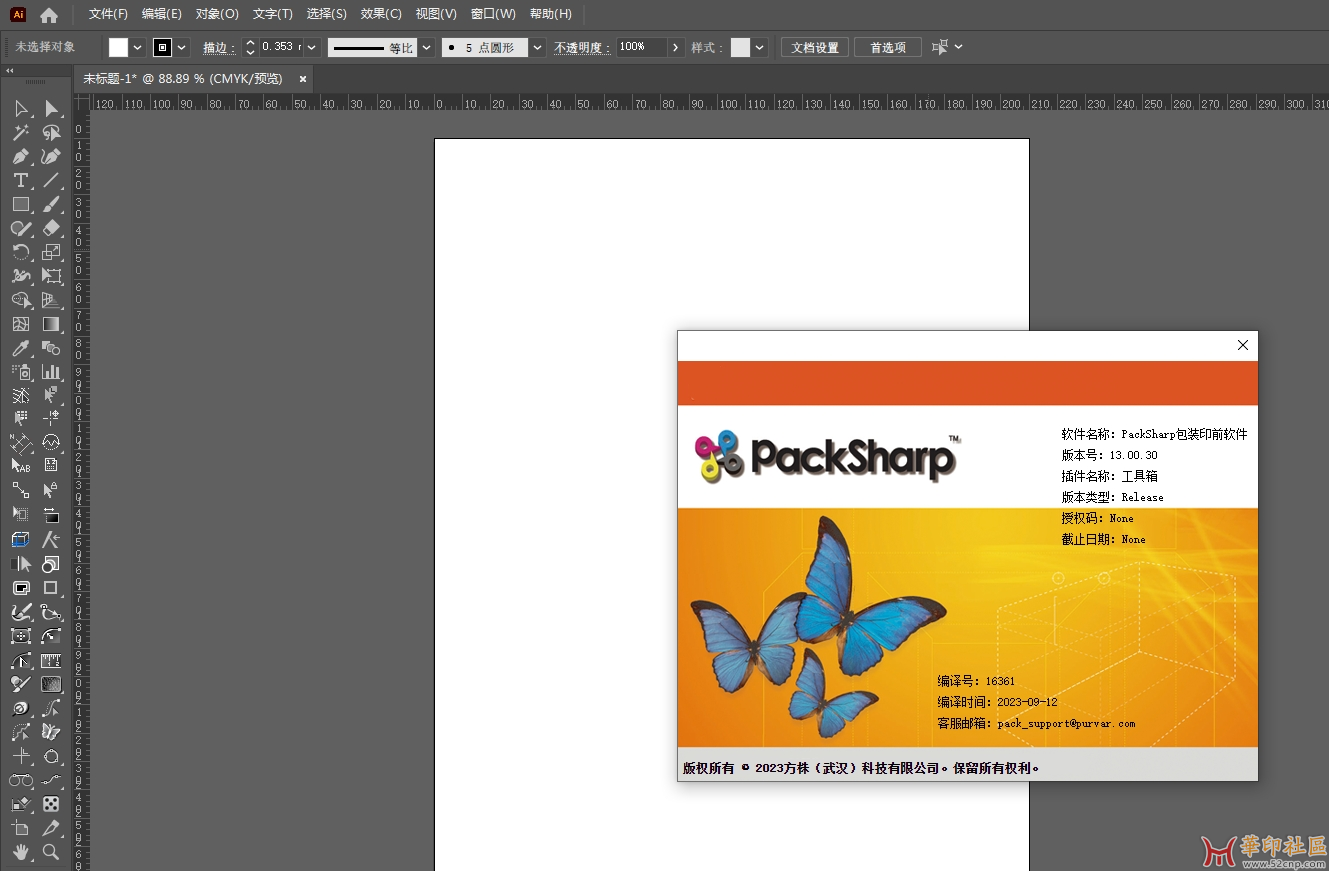Collapse the toolbar using double-arrow handle
Viewport: 1329px width, 871px height.
coord(10,70)
